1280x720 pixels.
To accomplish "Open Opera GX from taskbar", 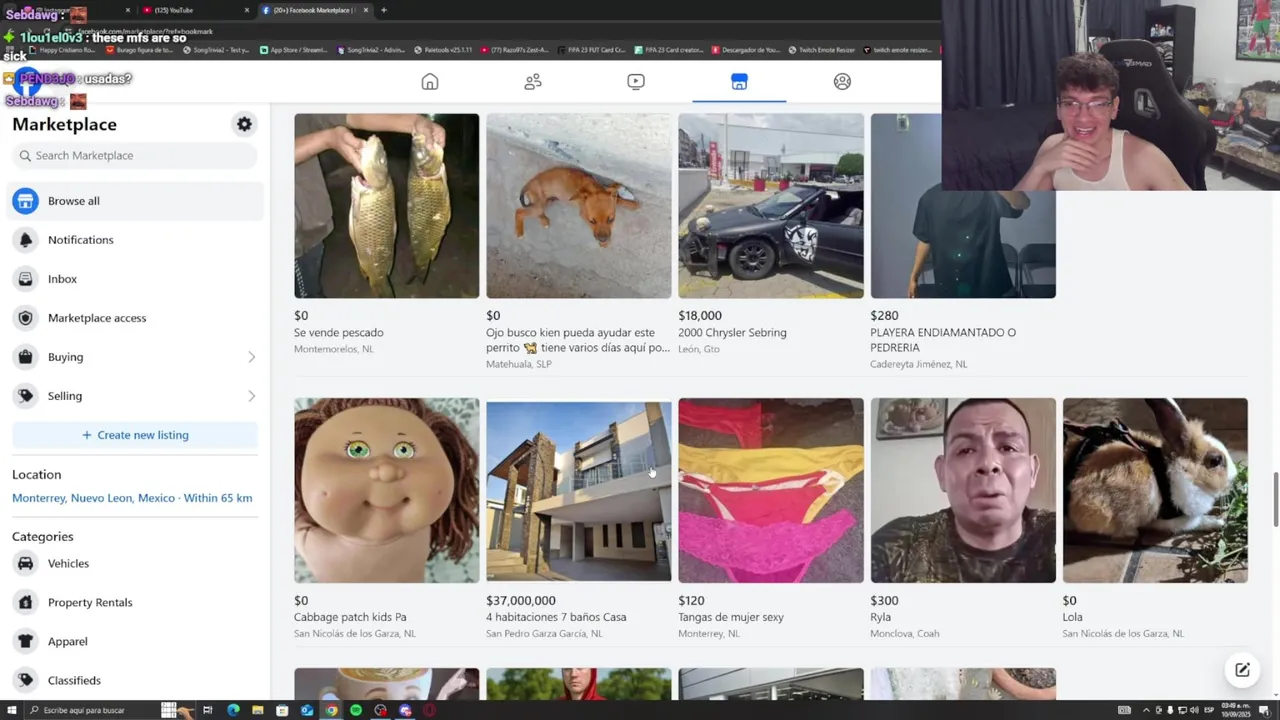I will [x=429, y=710].
